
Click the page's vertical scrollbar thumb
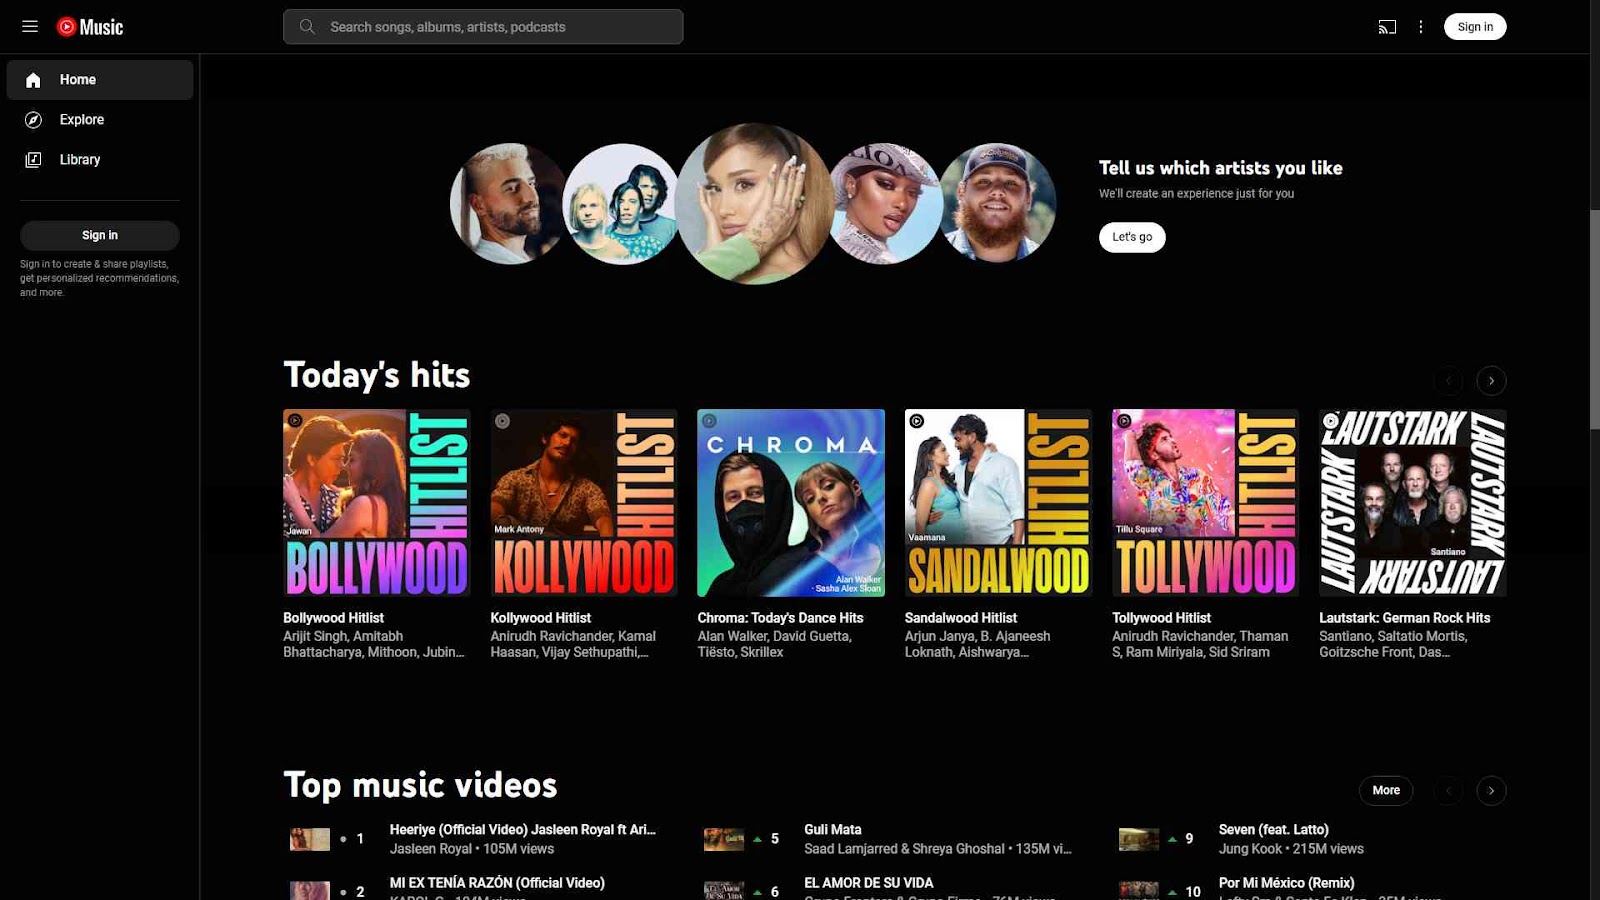pos(1594,320)
